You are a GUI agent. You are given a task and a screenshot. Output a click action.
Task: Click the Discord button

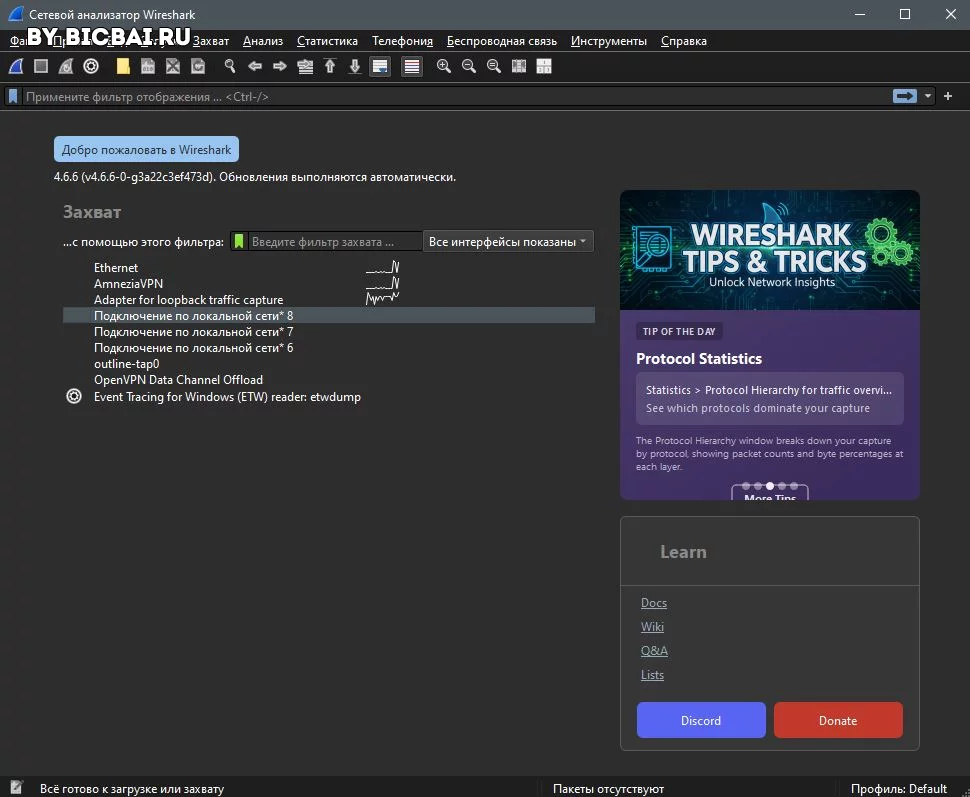pyautogui.click(x=701, y=720)
